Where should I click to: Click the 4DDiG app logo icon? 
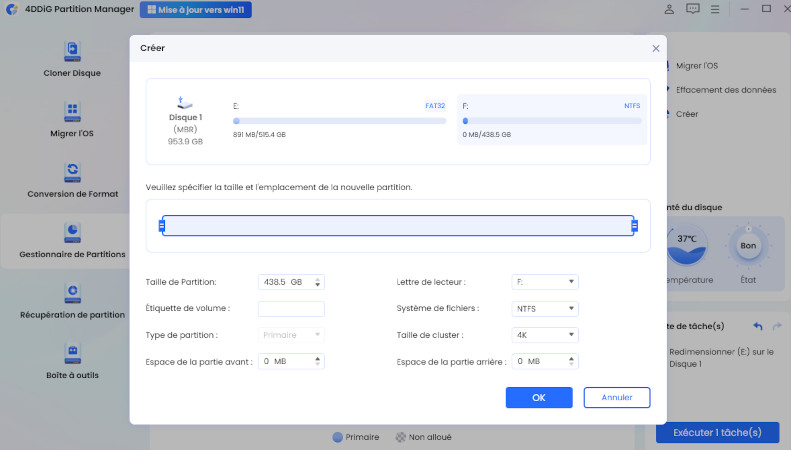tap(12, 9)
